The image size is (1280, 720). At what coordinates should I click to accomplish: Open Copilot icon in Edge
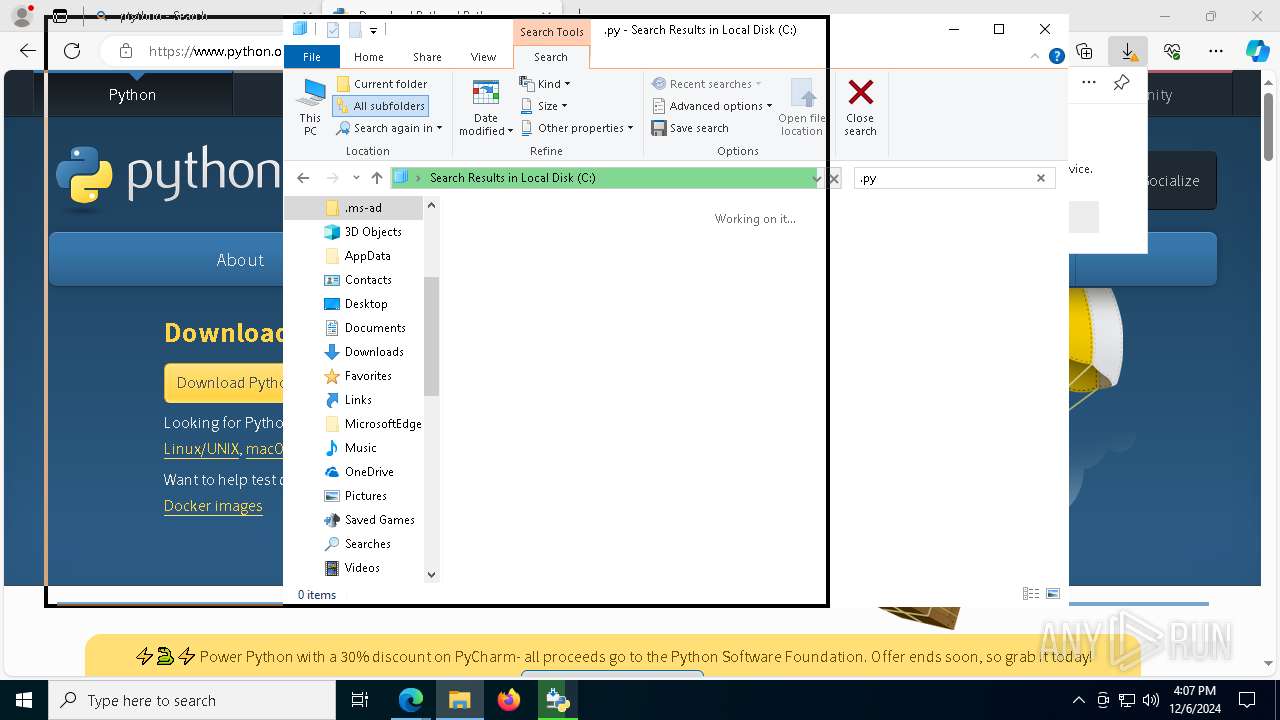[1258, 51]
